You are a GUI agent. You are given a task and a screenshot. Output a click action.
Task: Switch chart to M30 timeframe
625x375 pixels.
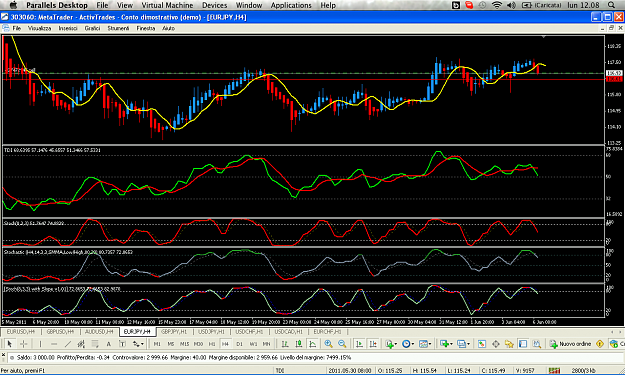(198, 344)
